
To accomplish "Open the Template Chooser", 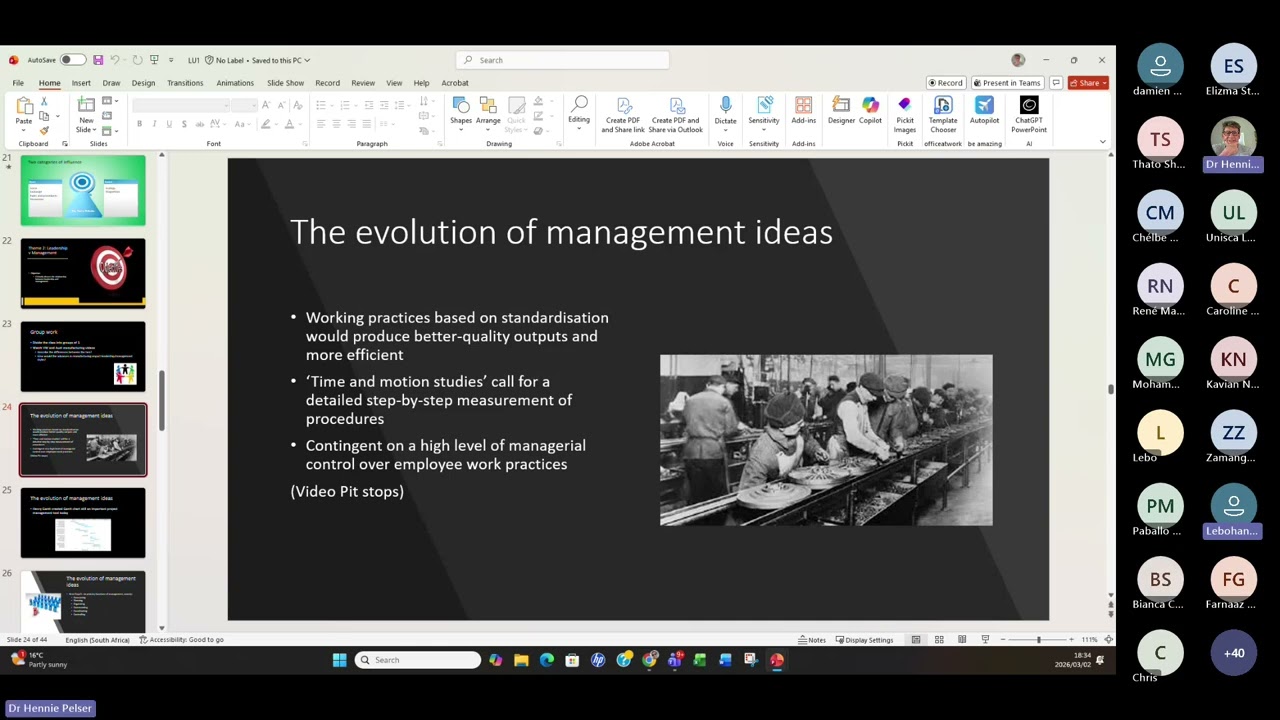I will [943, 115].
